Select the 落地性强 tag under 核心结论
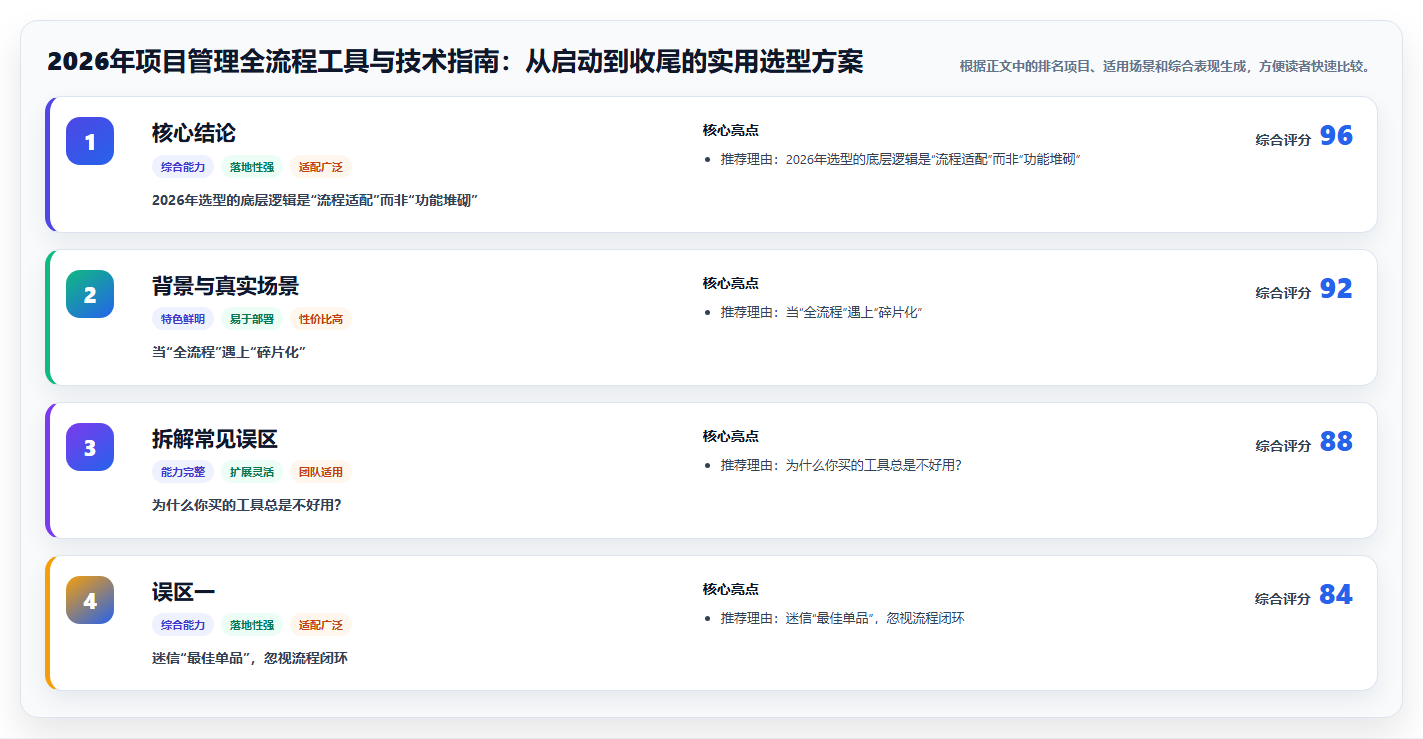Viewport: 1423px width, 739px height. 252,167
